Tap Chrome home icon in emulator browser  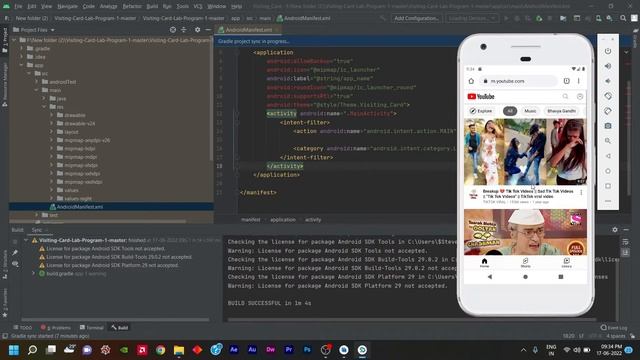pos(471,81)
